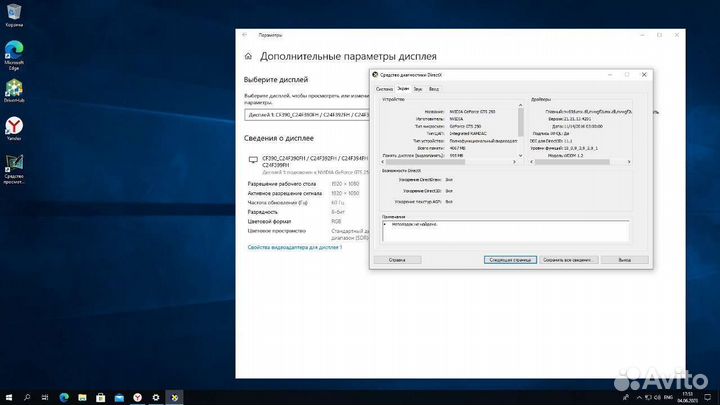Select the DirectX diagnostic taskbar icon

174,397
